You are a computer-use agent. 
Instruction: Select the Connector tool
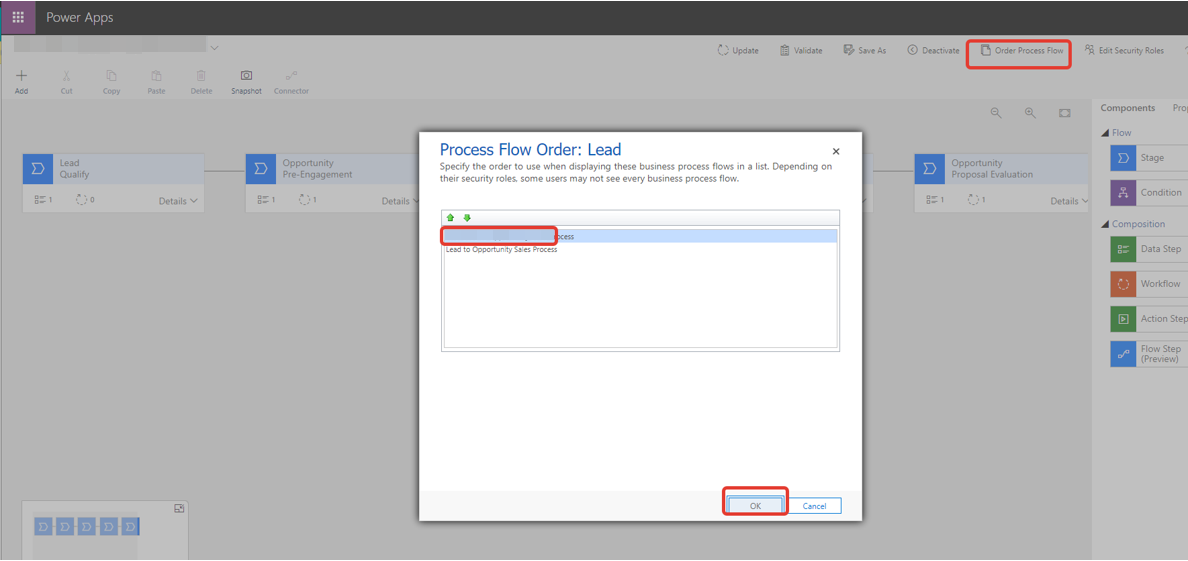tap(291, 82)
